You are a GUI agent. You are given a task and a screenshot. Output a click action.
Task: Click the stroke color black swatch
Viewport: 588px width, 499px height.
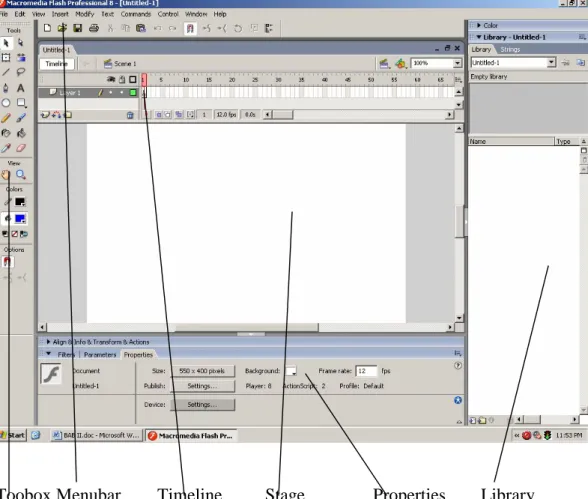point(20,202)
